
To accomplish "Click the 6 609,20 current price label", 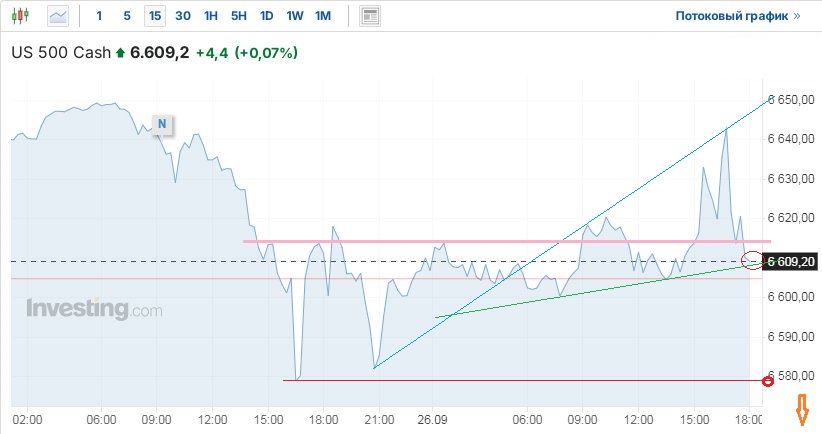I will click(790, 262).
